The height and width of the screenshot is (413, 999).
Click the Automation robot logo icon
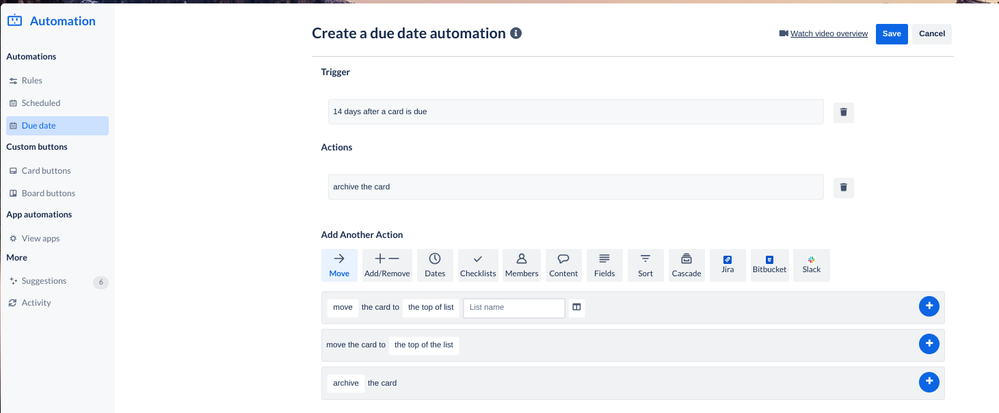click(15, 20)
